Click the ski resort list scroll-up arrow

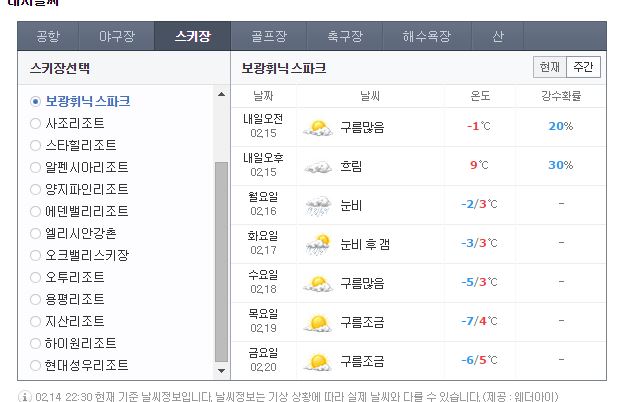click(x=221, y=95)
